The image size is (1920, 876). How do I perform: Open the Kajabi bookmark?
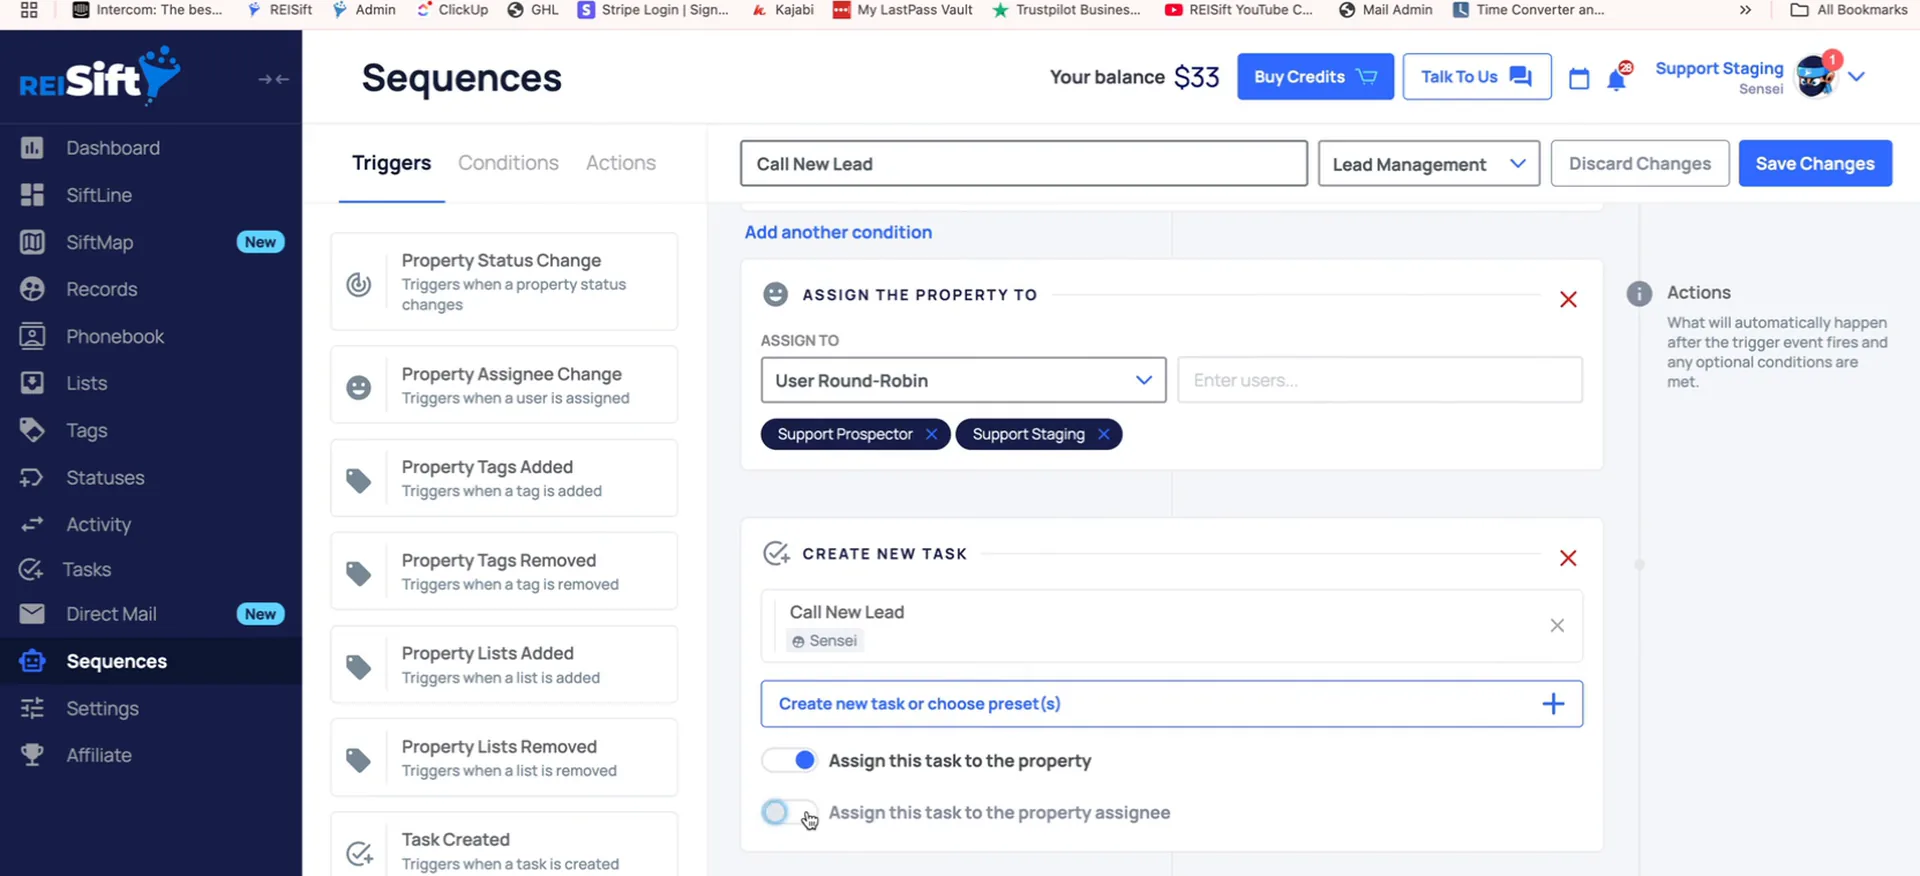(x=783, y=10)
